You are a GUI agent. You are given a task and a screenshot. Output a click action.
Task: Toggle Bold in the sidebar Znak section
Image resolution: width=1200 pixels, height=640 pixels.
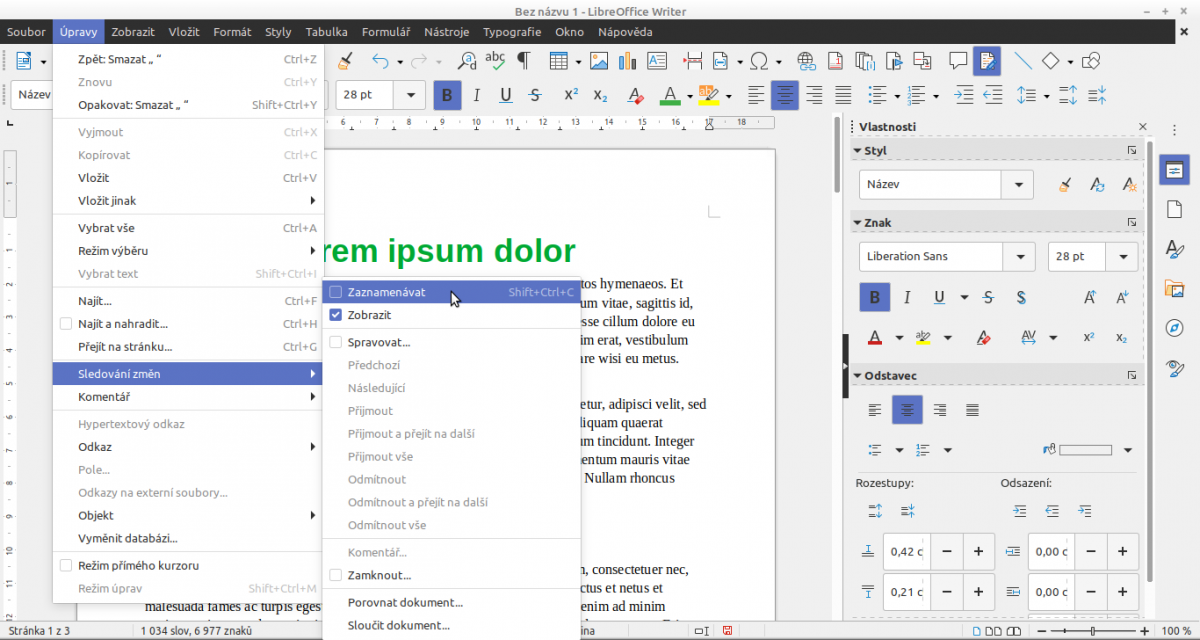point(876,297)
